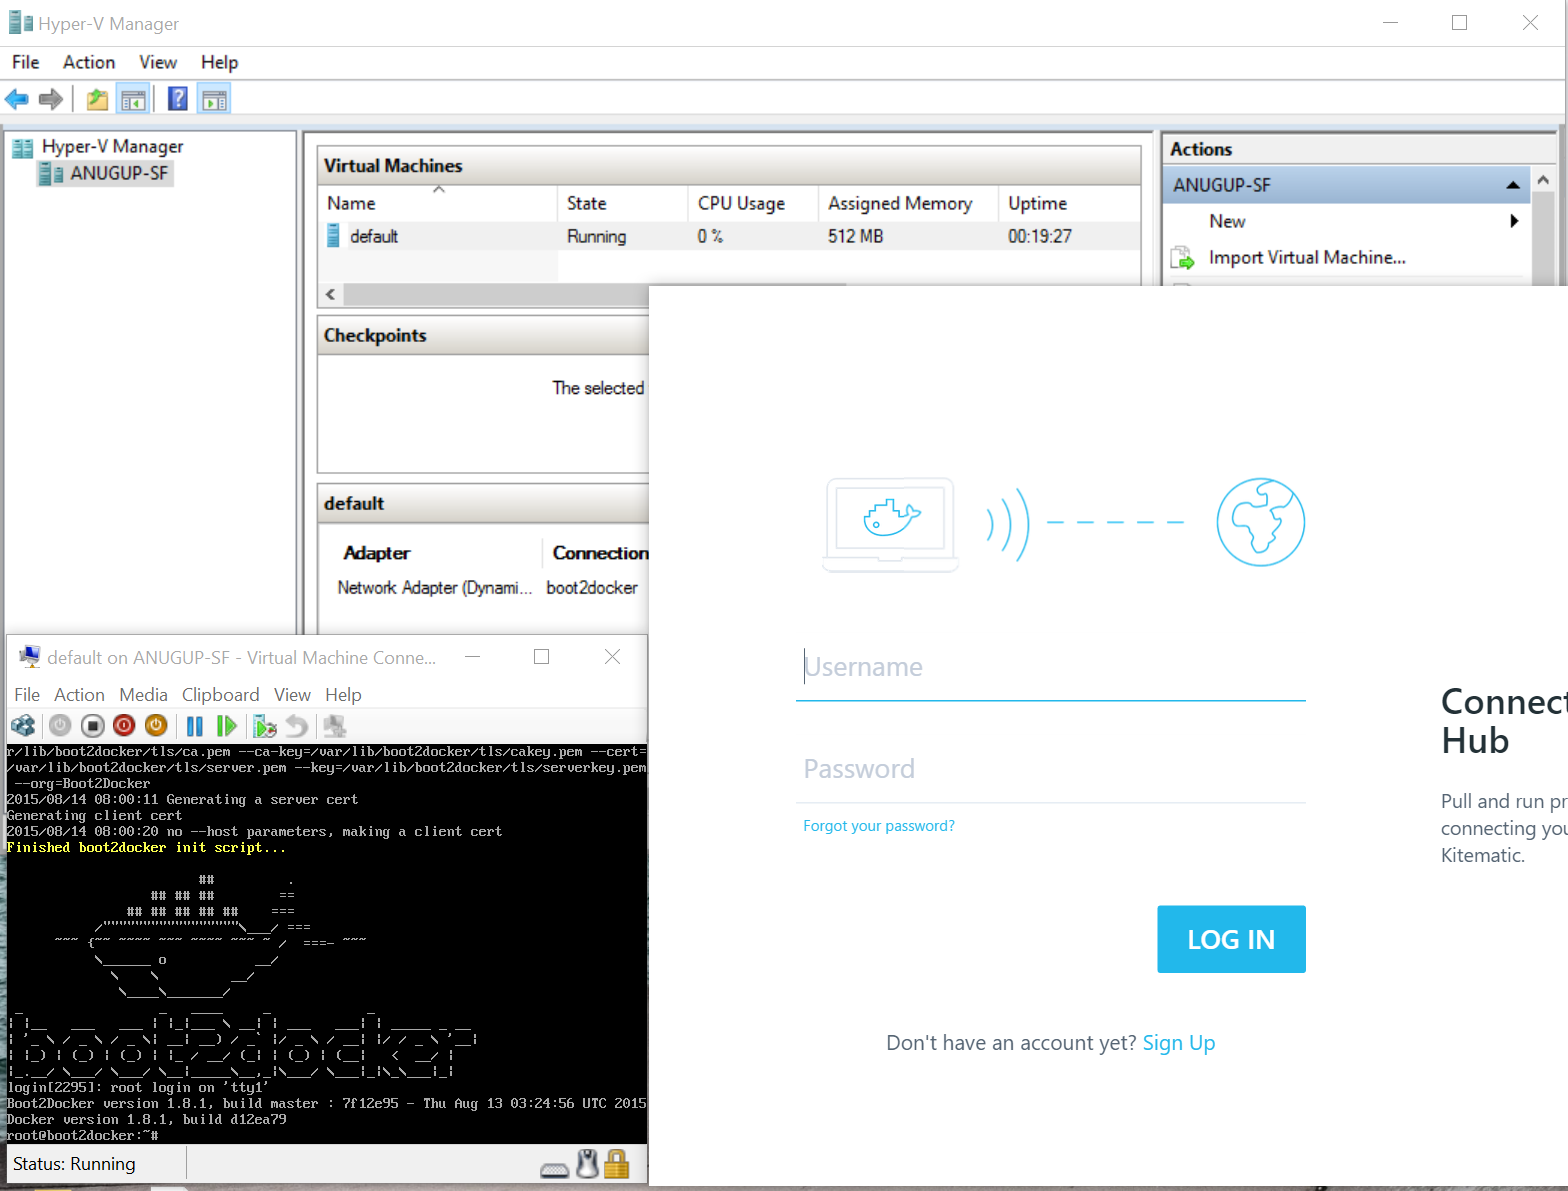Click the red Shut Down icon in VM toolbar
Image resolution: width=1568 pixels, height=1191 pixels.
click(124, 726)
